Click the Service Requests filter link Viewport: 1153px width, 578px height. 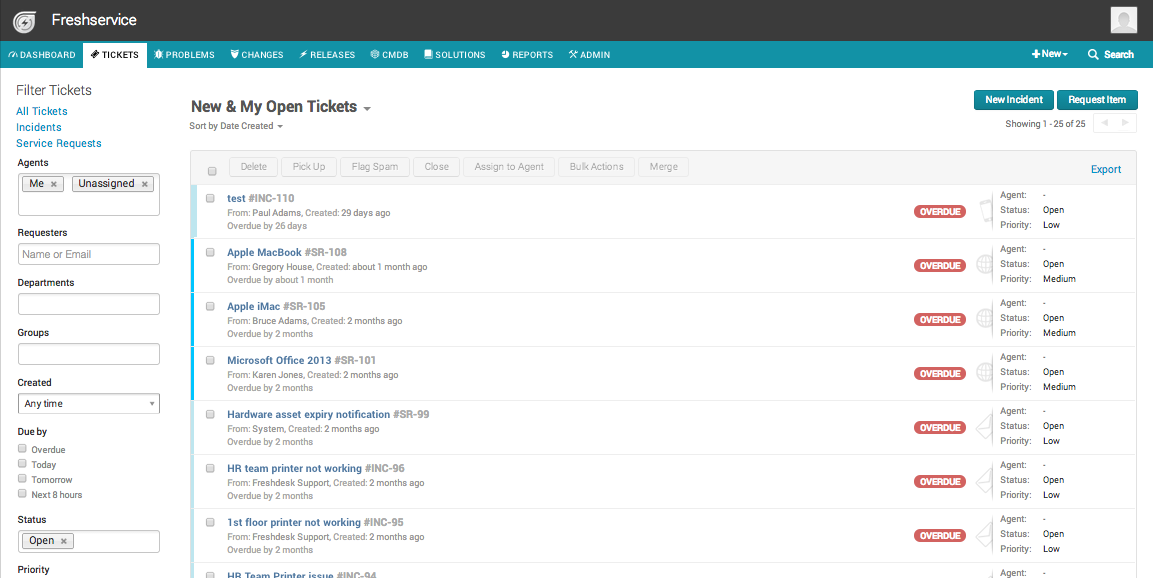tap(59, 144)
